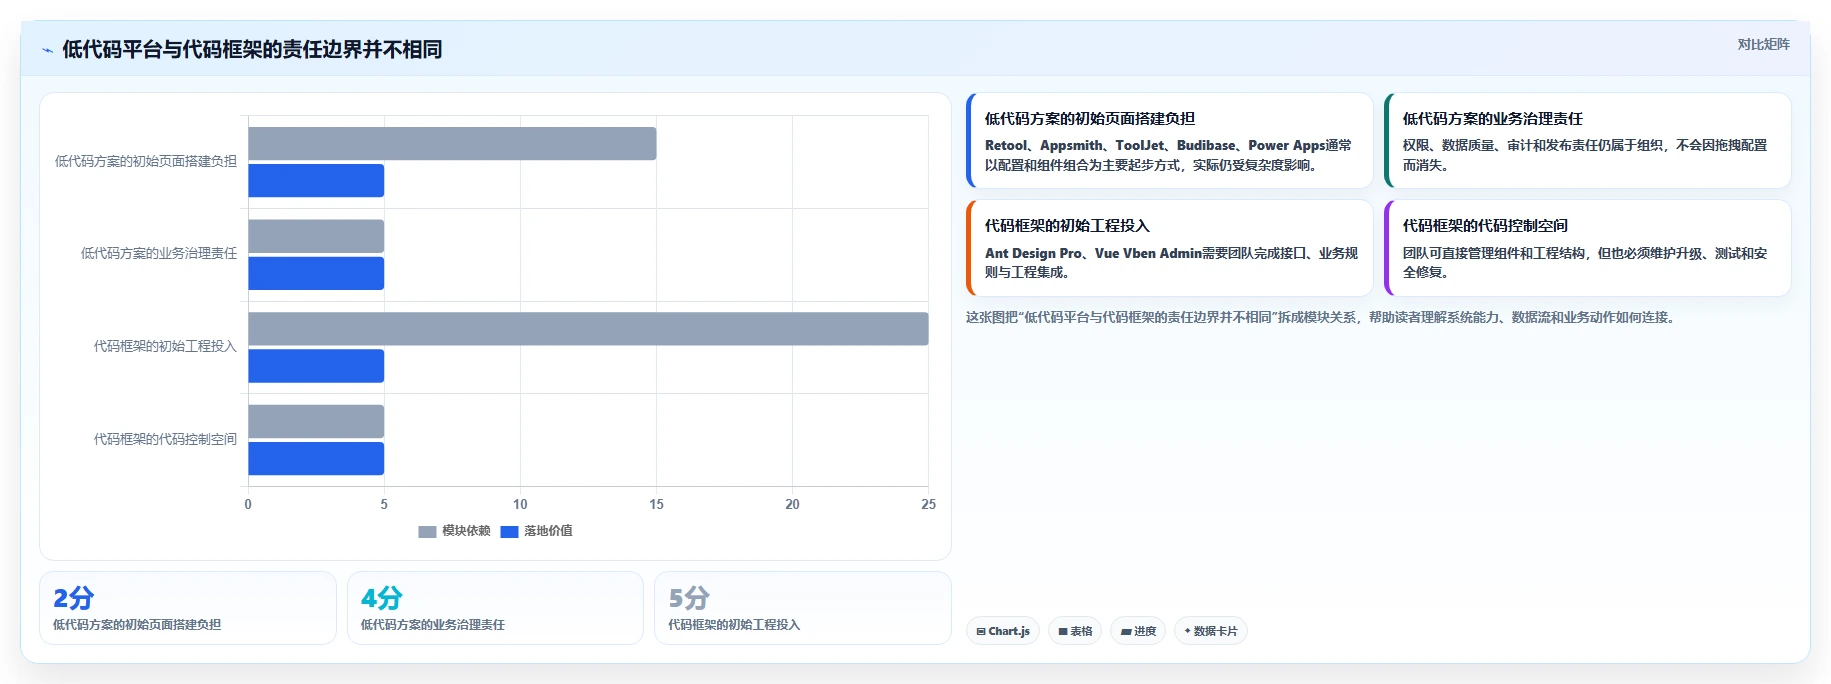Click the 模块依赖 legend label
Viewport: 1831px width, 684px height.
(466, 531)
